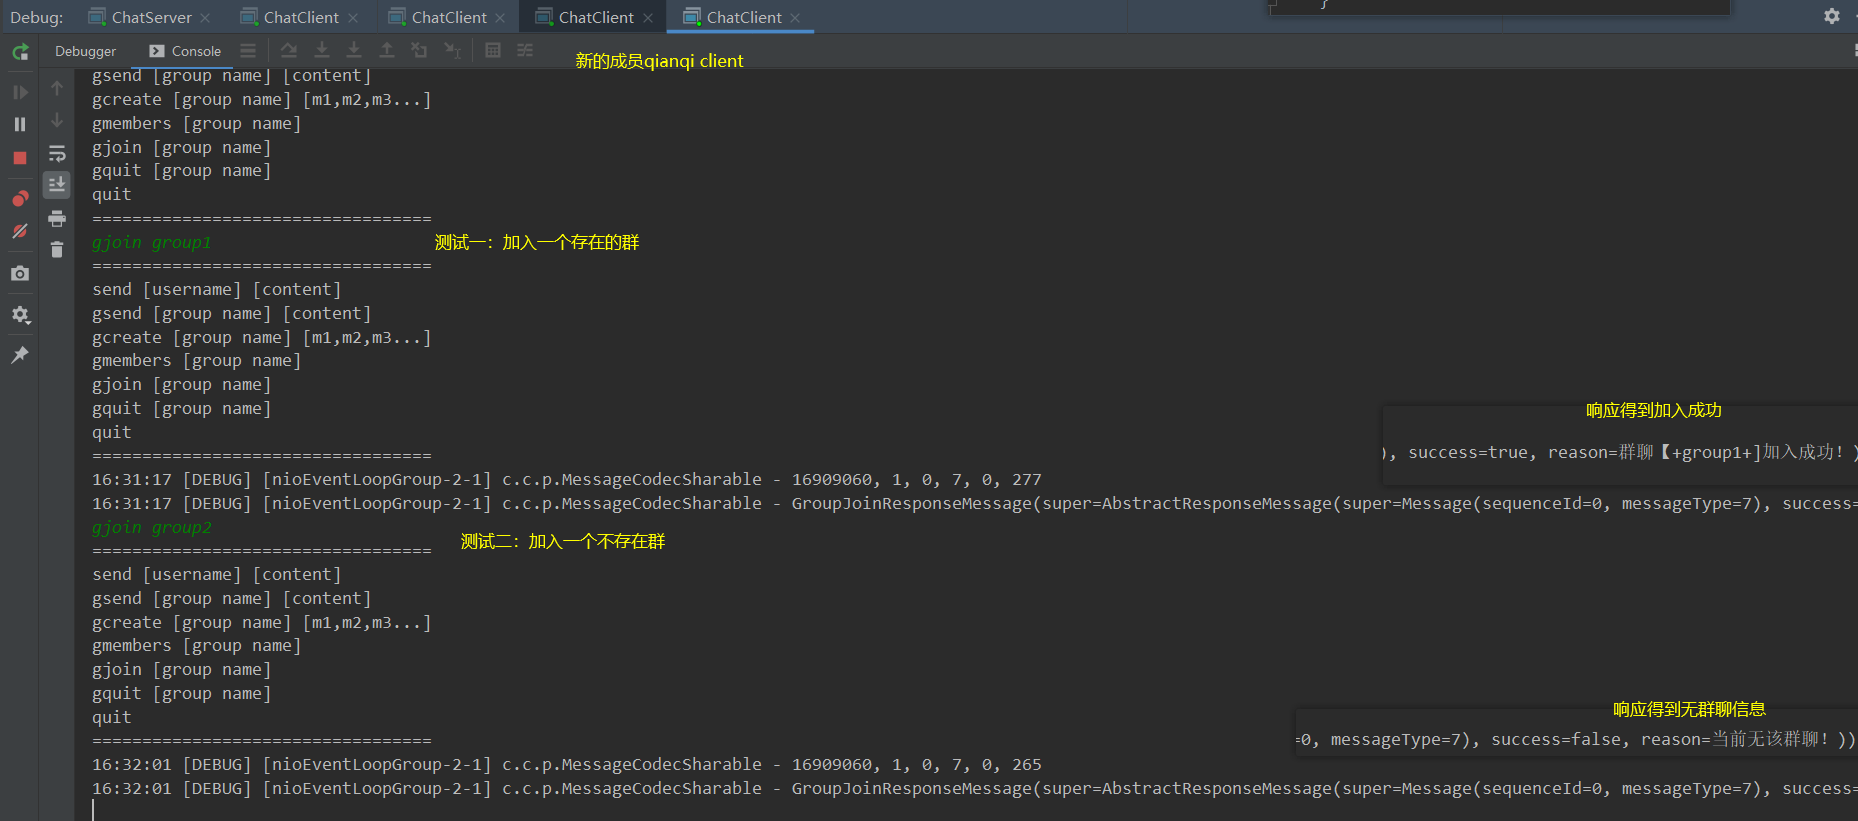Open debugger settings gear dropdown
Image resolution: width=1858 pixels, height=821 pixels.
[20, 315]
